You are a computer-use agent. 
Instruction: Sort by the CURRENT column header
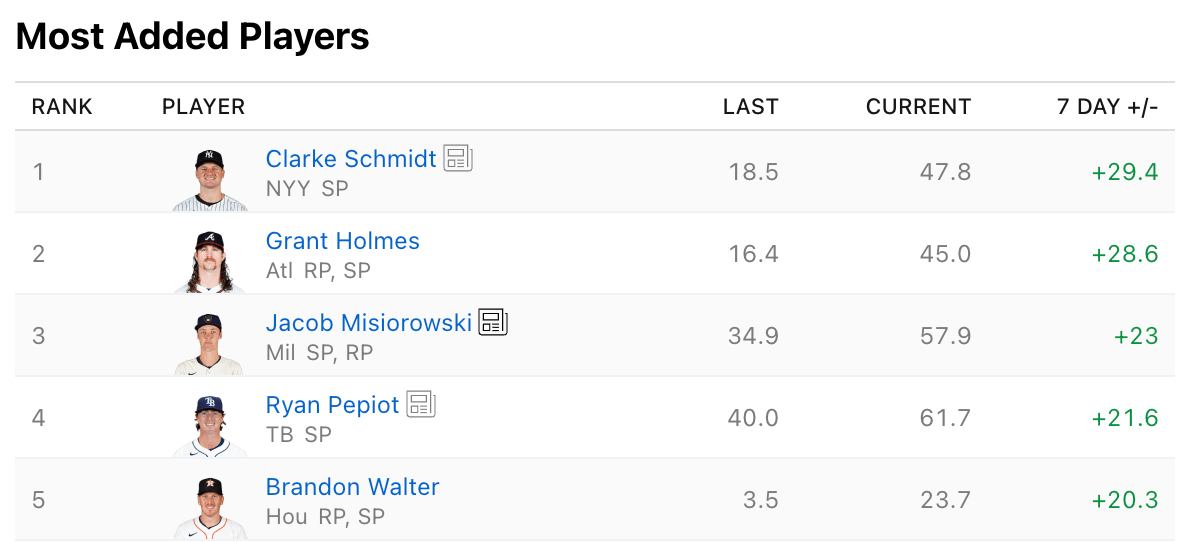point(918,107)
